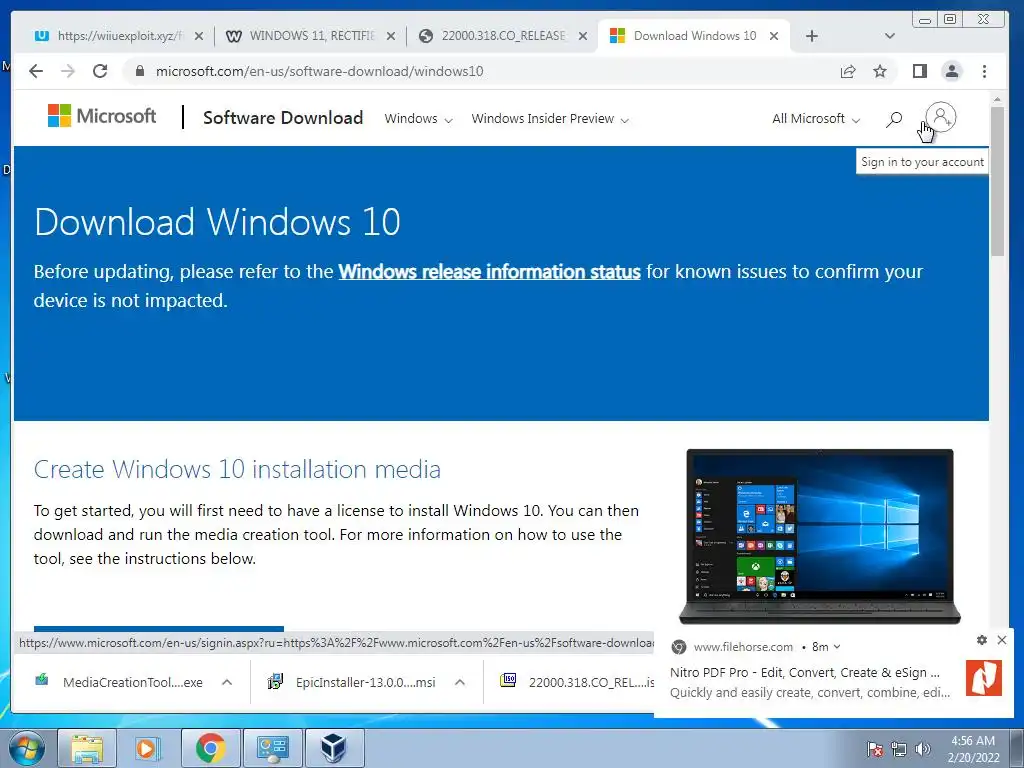The width and height of the screenshot is (1024, 768).
Task: Open Chrome three-dot menu
Action: point(984,71)
